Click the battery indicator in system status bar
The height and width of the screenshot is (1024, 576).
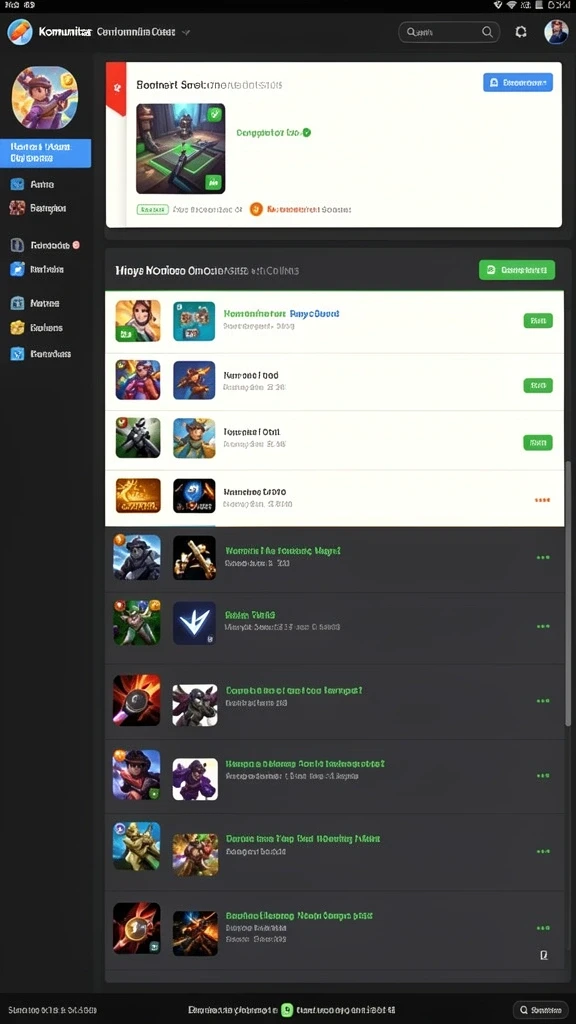pyautogui.click(x=540, y=5)
